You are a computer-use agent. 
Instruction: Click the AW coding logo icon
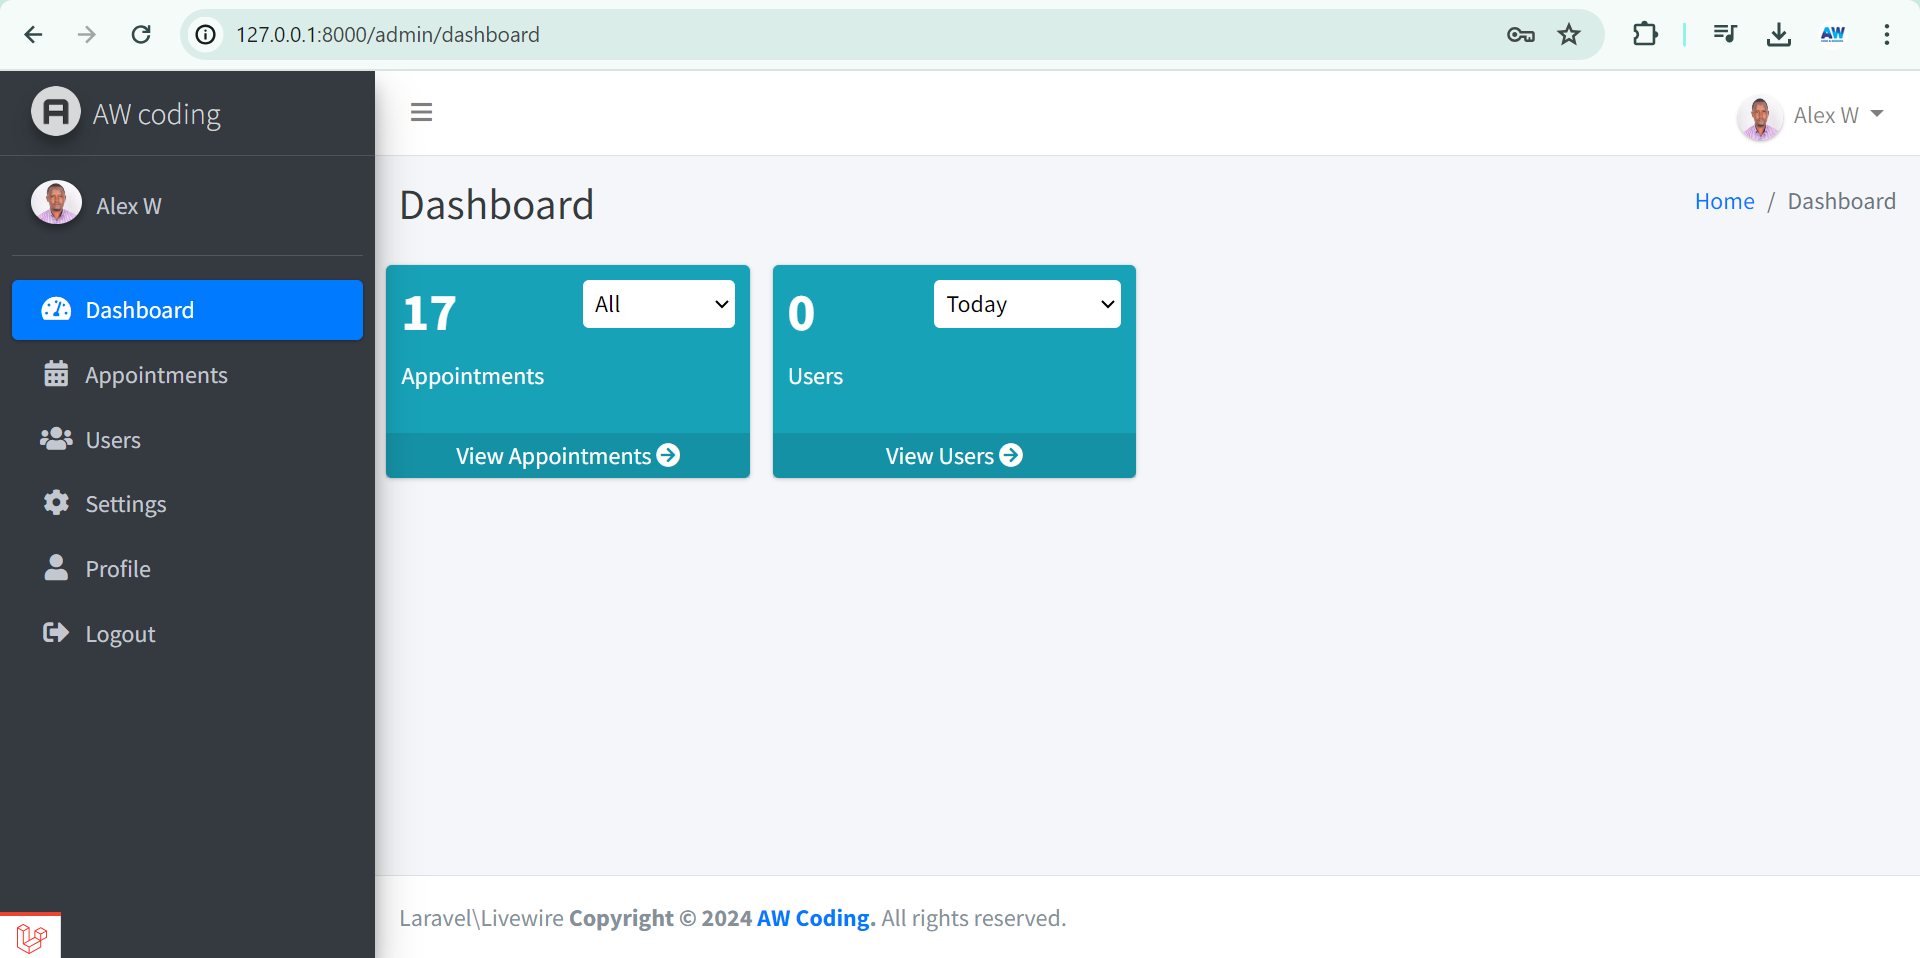point(56,112)
